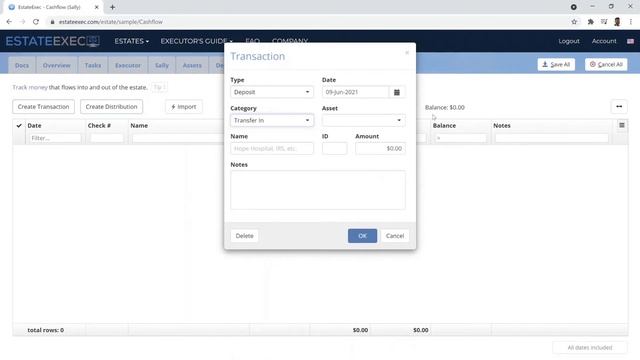Switch to the Assets tab
The image size is (640, 360).
point(192,65)
